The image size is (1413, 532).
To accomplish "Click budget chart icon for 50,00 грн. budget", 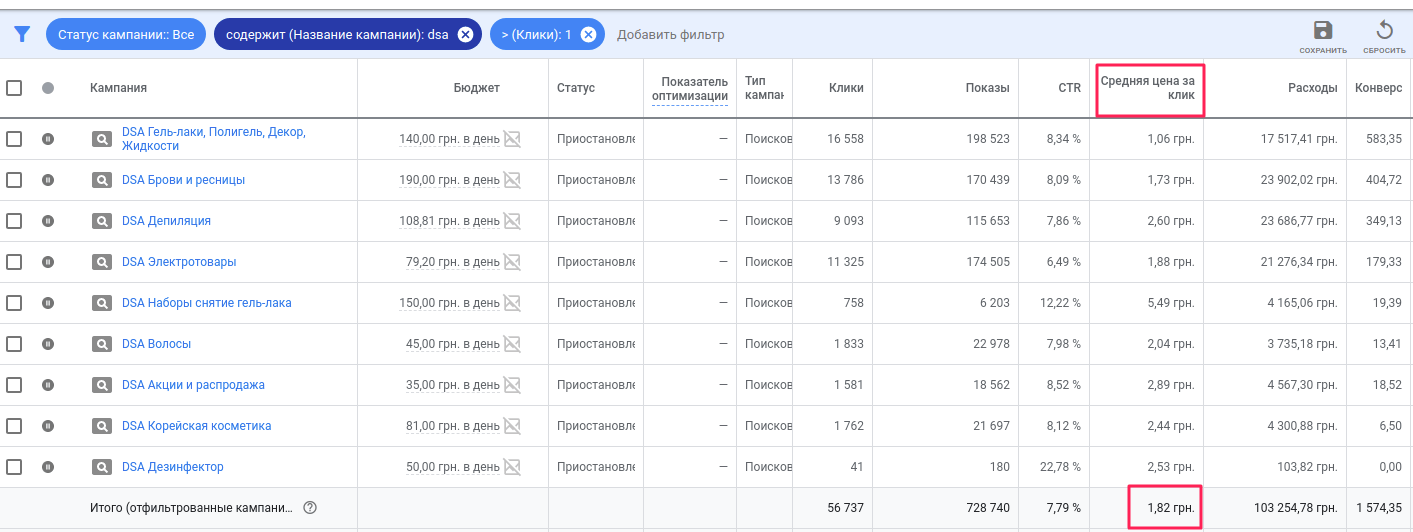I will point(512,467).
